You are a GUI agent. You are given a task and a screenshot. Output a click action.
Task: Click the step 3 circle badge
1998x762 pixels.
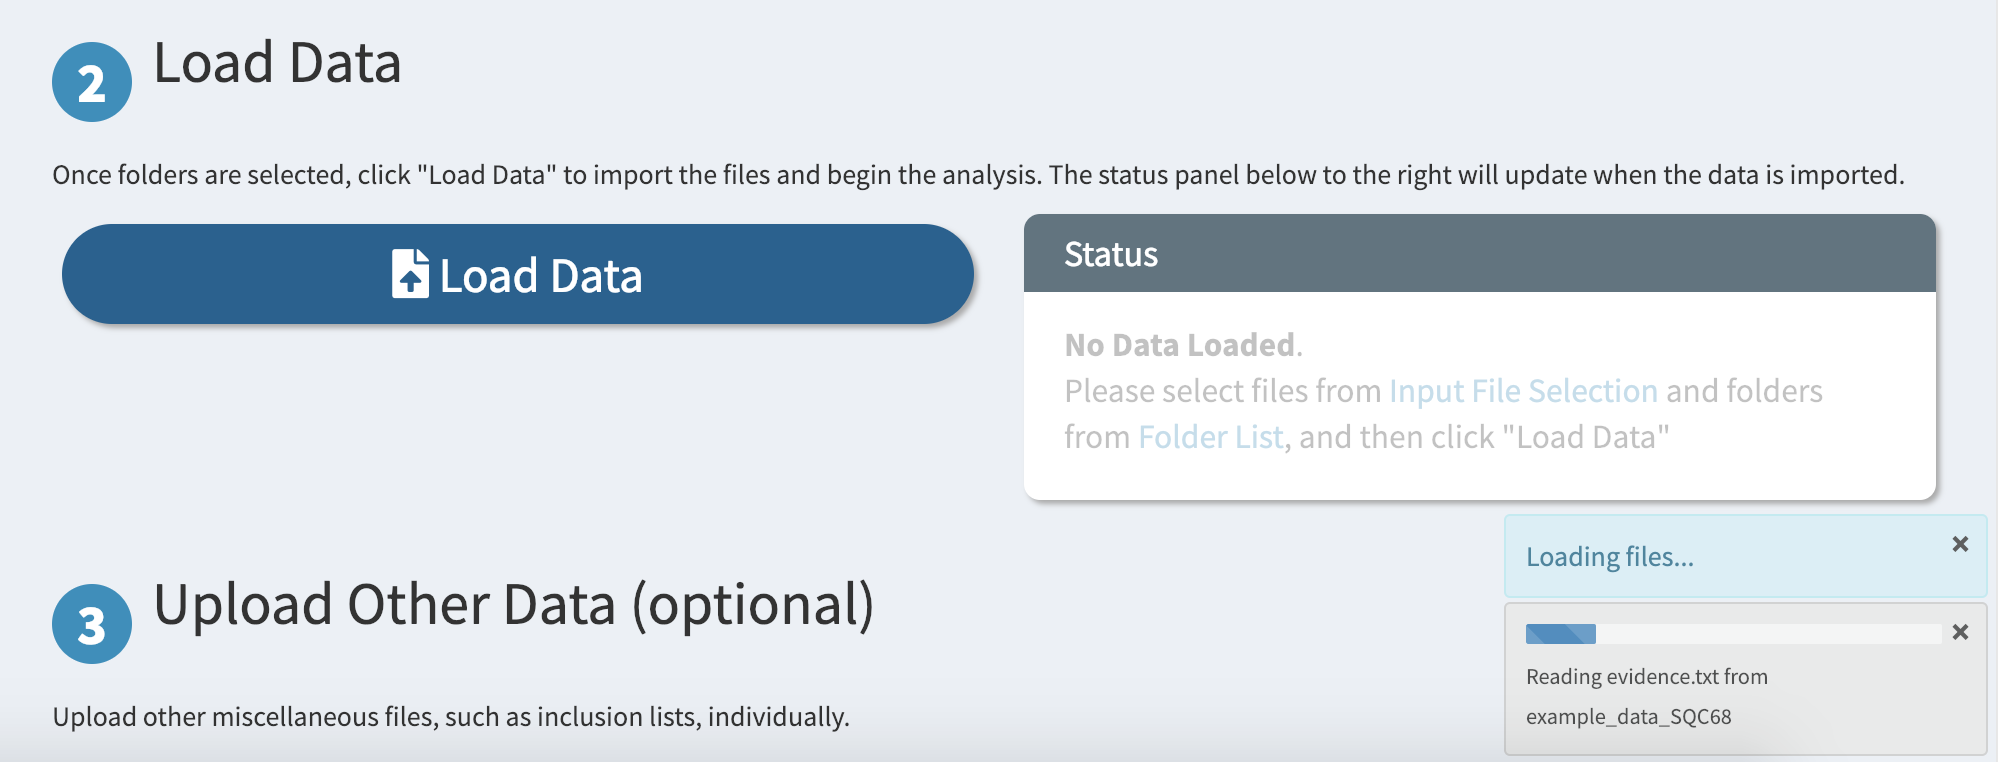[92, 624]
